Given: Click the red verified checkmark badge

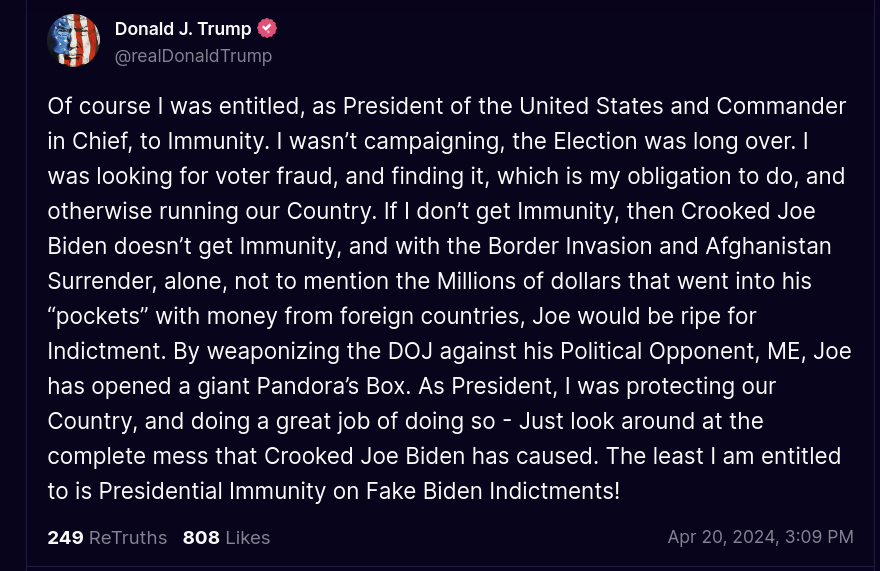Looking at the screenshot, I should tap(267, 28).
